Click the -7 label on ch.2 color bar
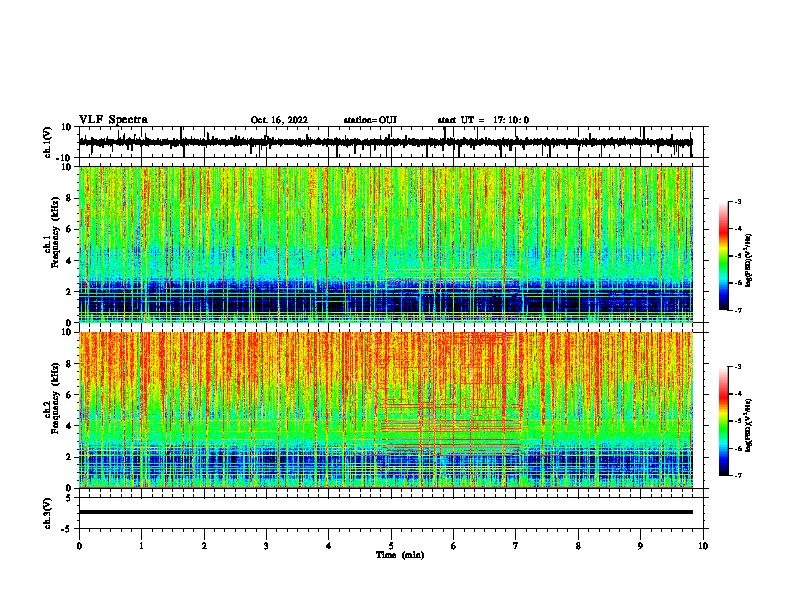Image resolution: width=792 pixels, height=612 pixels. pyautogui.click(x=738, y=475)
